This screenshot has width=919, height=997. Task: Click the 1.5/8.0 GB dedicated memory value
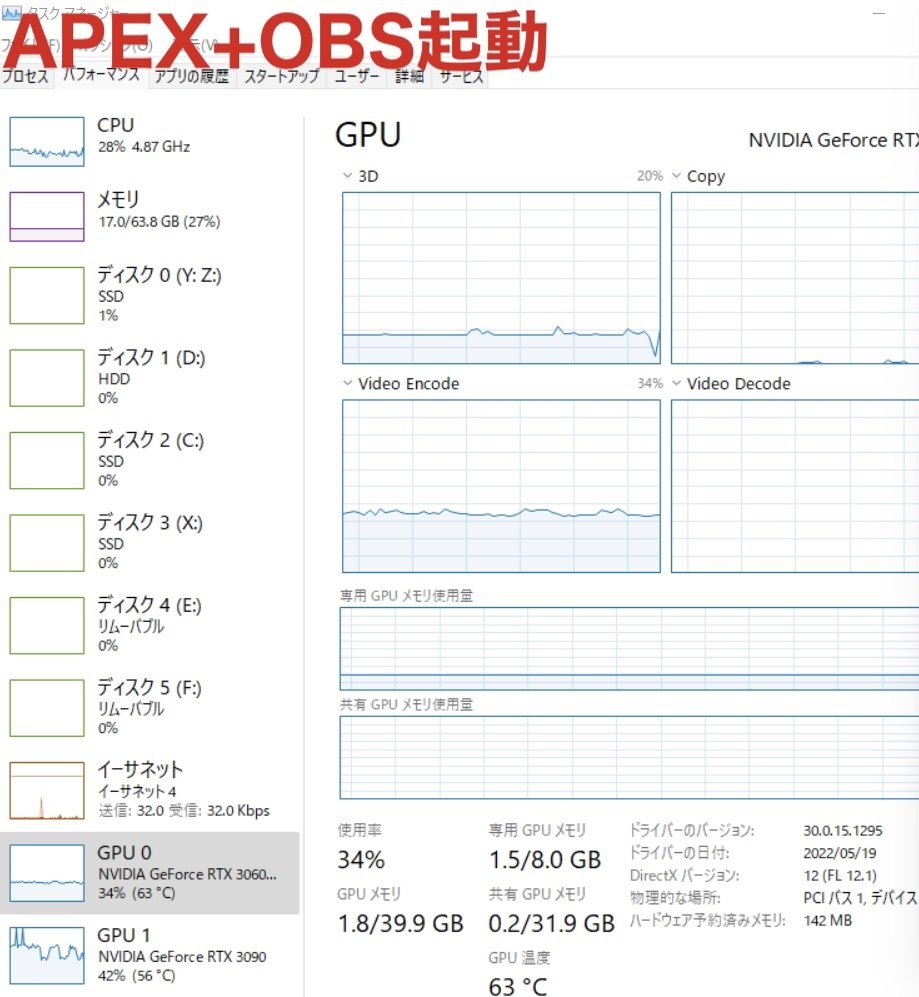coord(545,860)
